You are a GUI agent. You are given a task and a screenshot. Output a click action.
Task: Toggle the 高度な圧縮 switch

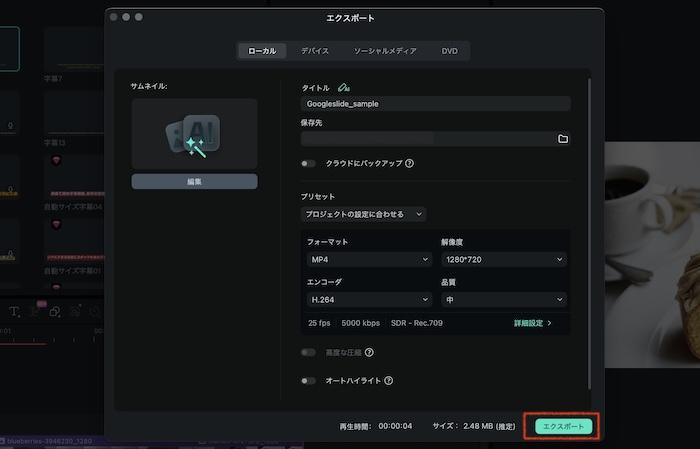(x=308, y=353)
